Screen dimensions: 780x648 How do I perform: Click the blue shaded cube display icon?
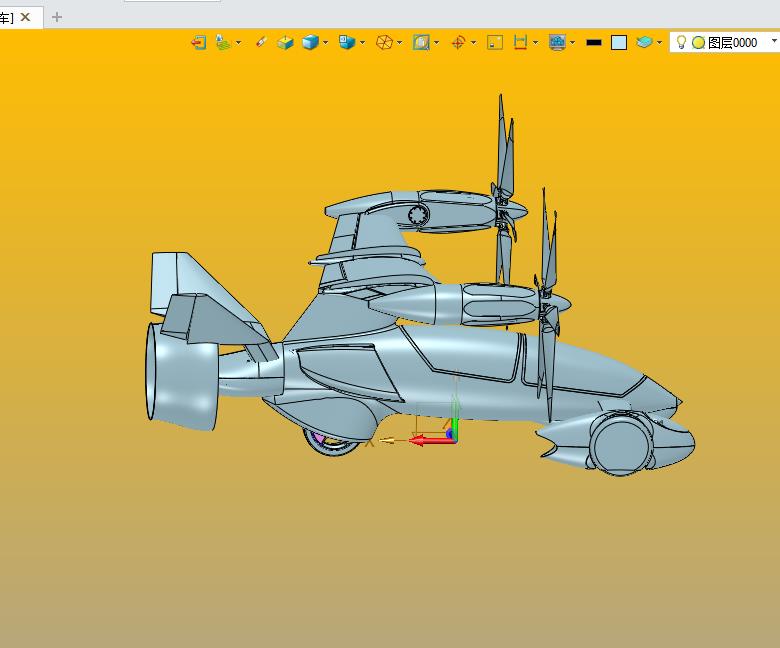coord(311,42)
